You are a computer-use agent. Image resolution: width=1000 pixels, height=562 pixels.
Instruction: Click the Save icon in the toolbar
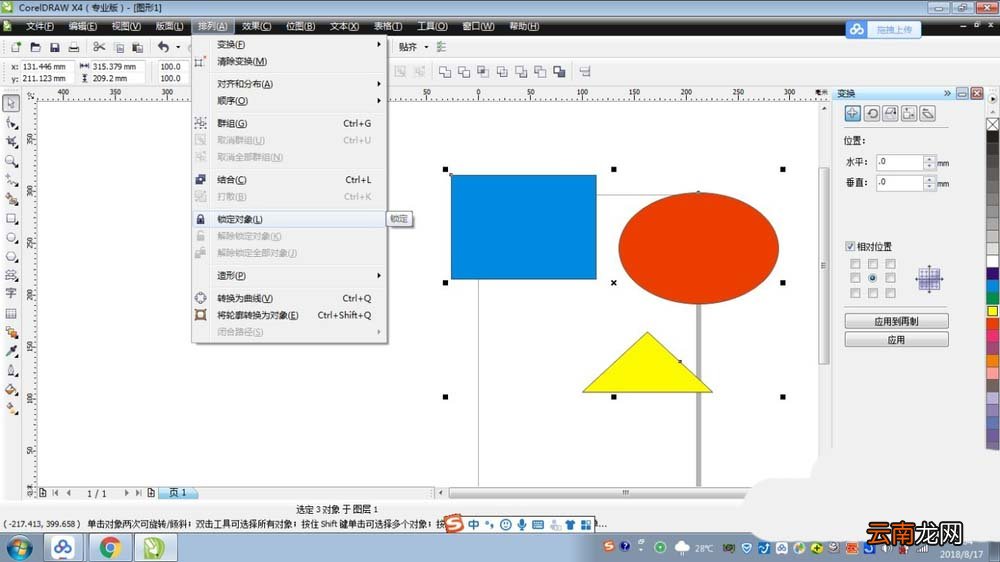tap(55, 47)
